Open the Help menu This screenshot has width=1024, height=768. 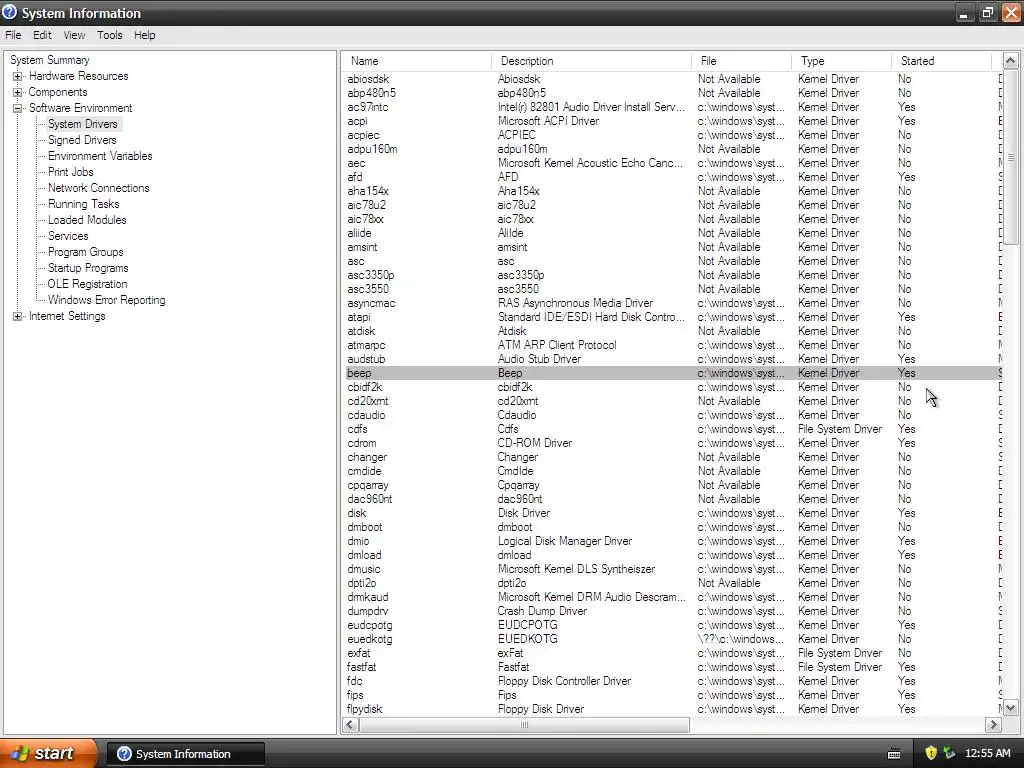144,35
